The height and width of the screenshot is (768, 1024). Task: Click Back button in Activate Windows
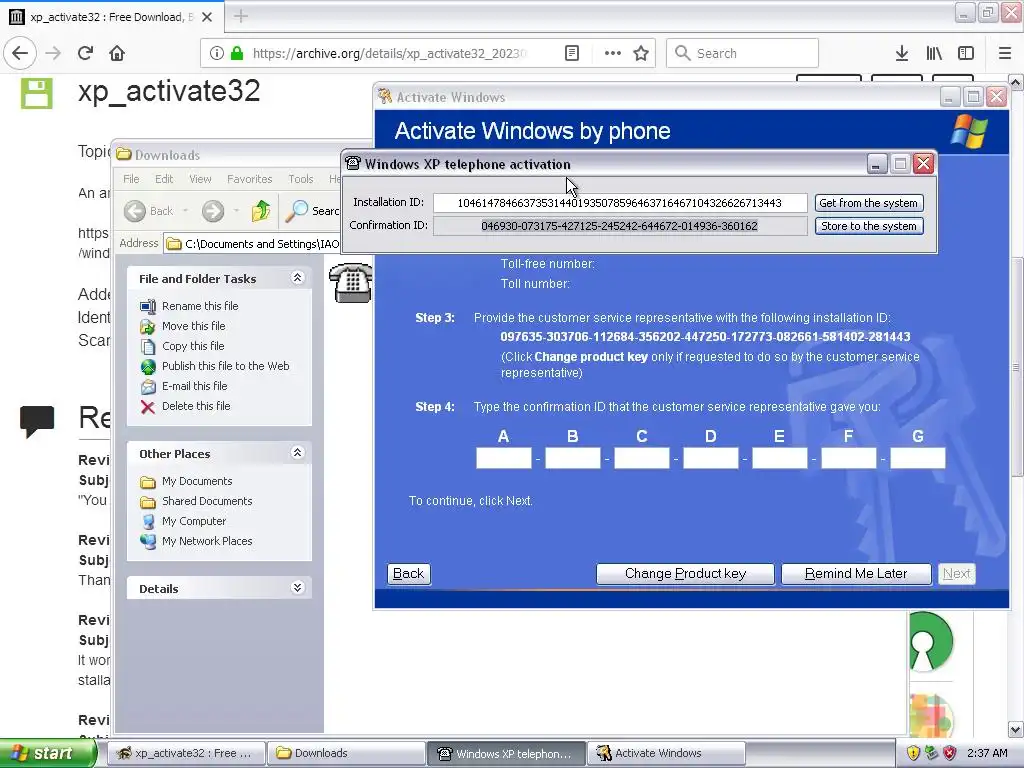pyautogui.click(x=409, y=573)
